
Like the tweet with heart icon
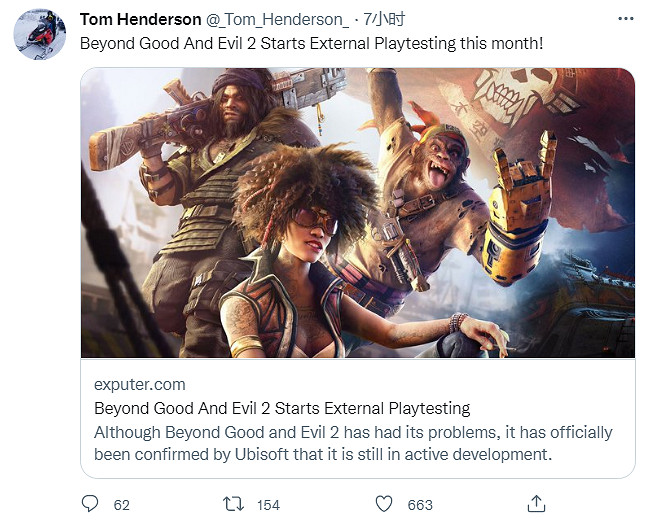click(384, 503)
